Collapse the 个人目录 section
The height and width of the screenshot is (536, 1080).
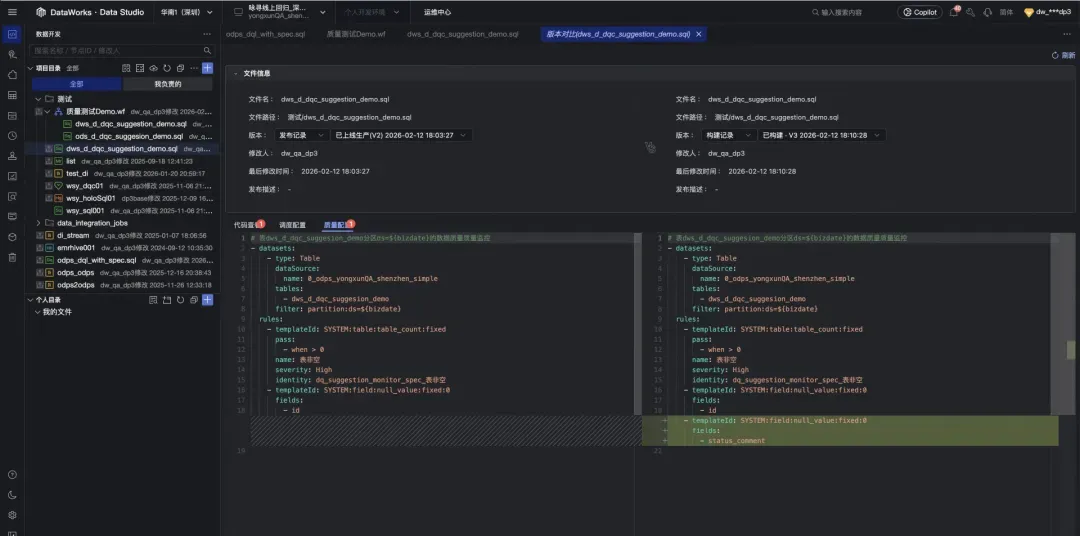[x=30, y=300]
